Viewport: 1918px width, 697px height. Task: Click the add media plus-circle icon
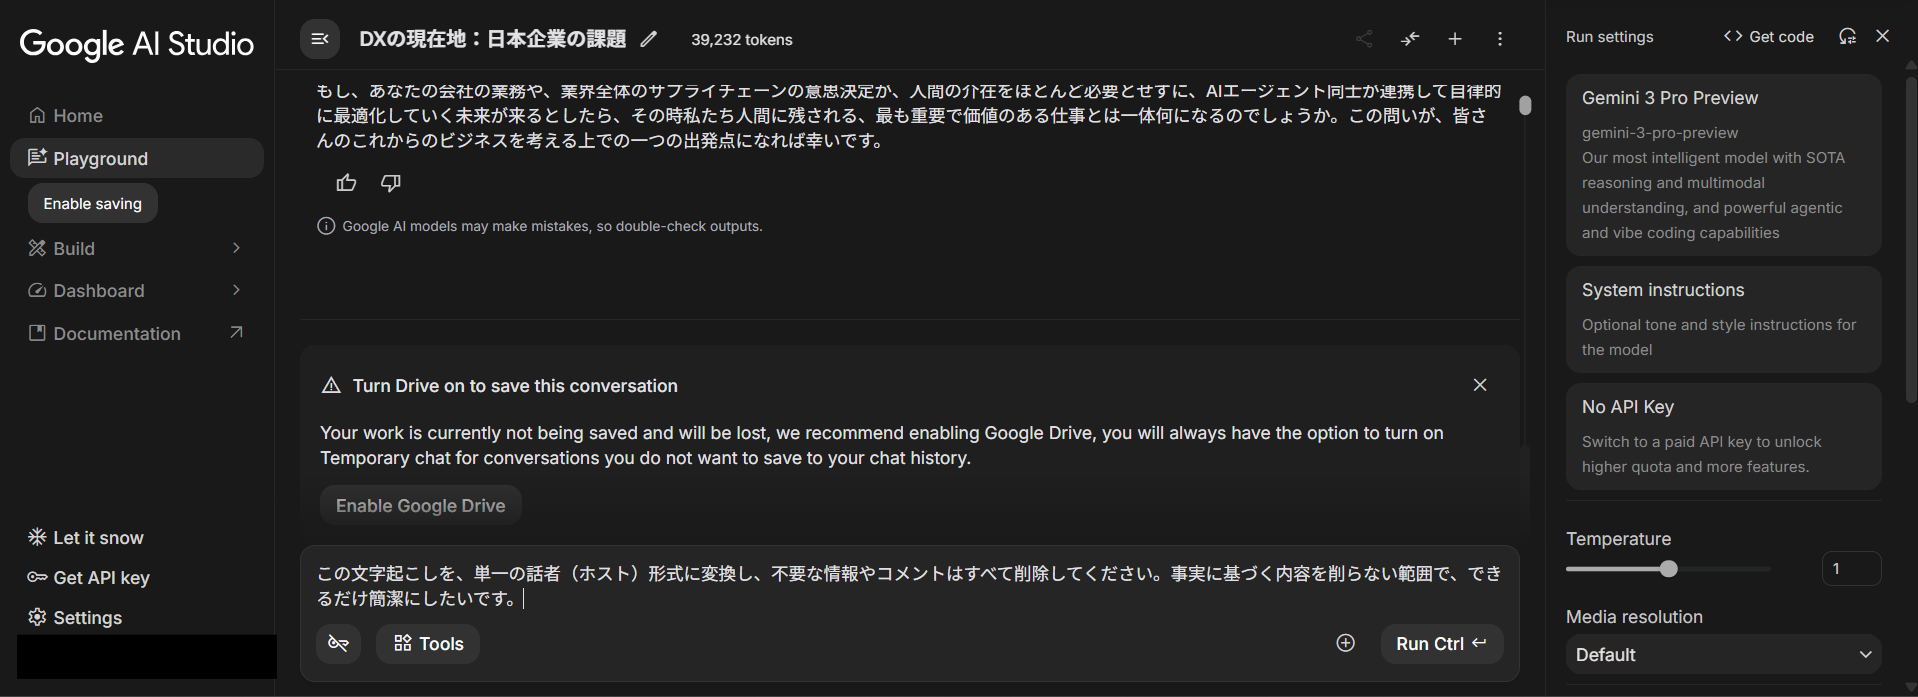1346,643
